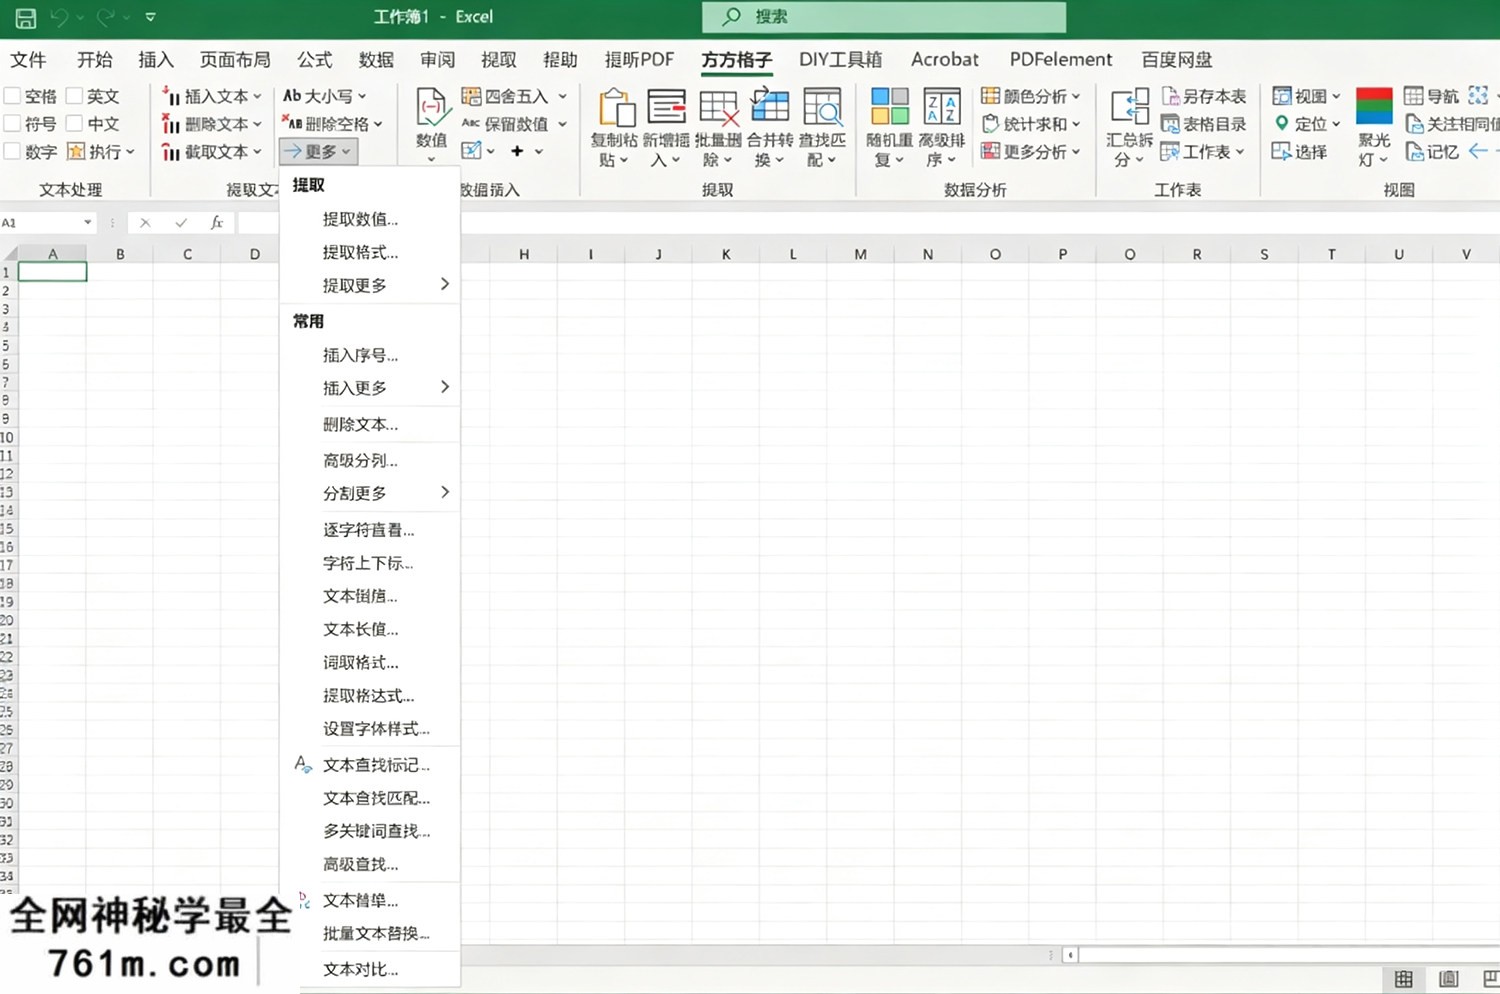Enable the 符号 checkbox
The width and height of the screenshot is (1500, 994).
coord(13,124)
